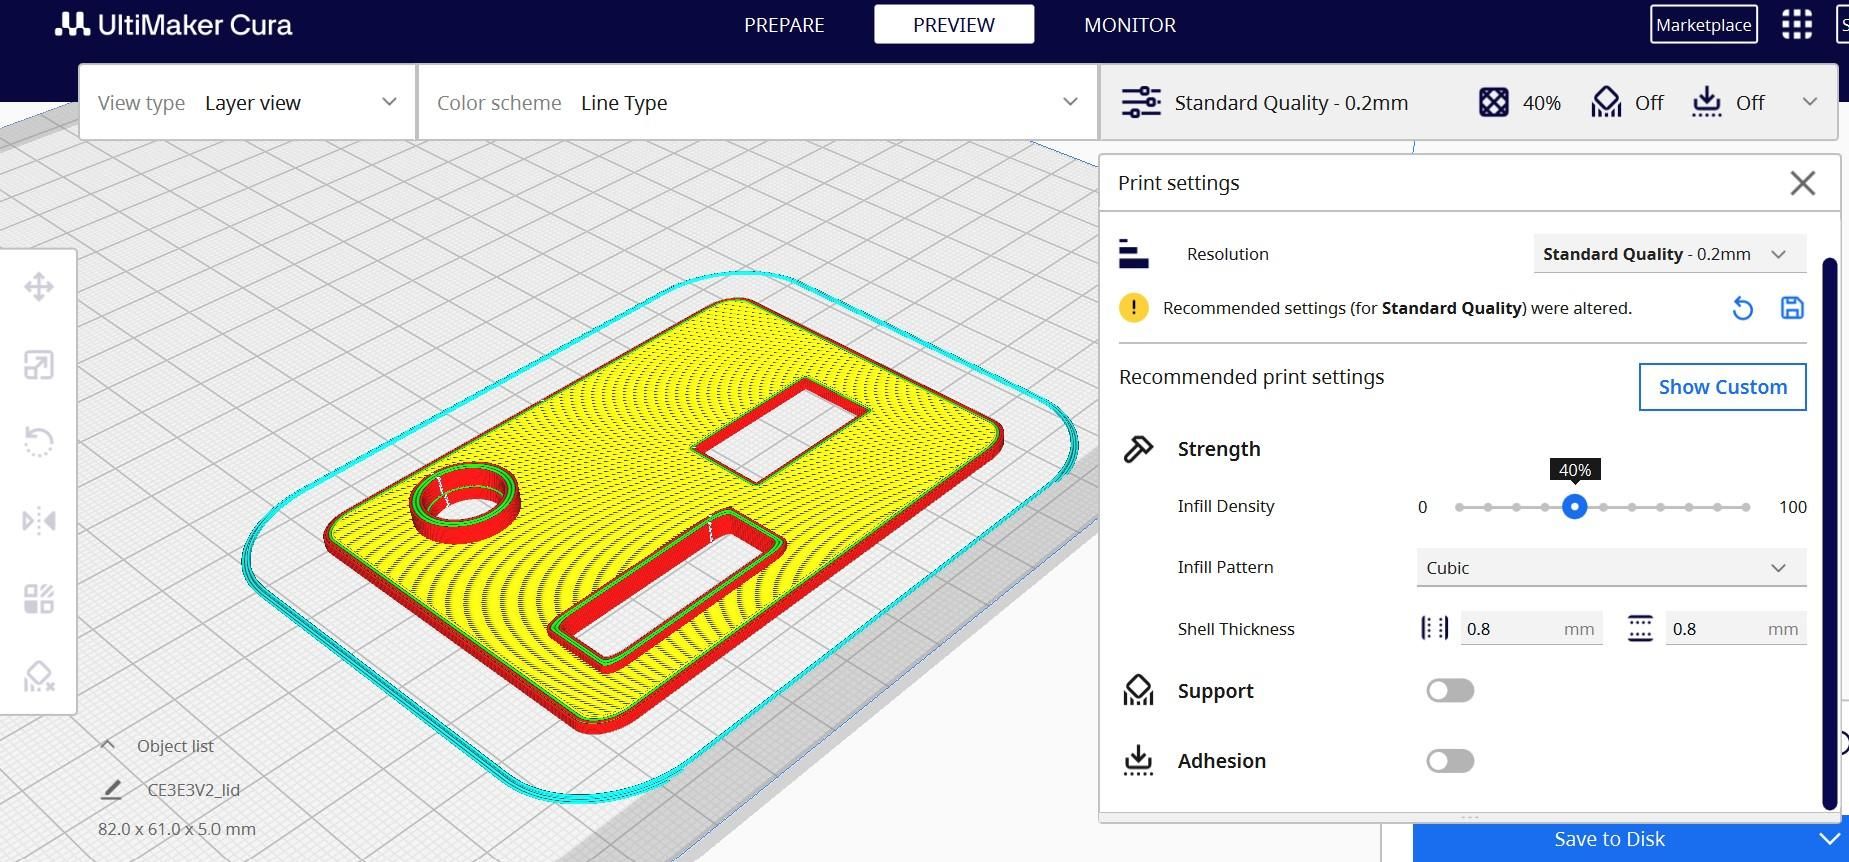1849x862 pixels.
Task: Reset altered settings with the undo arrow
Action: click(x=1742, y=308)
